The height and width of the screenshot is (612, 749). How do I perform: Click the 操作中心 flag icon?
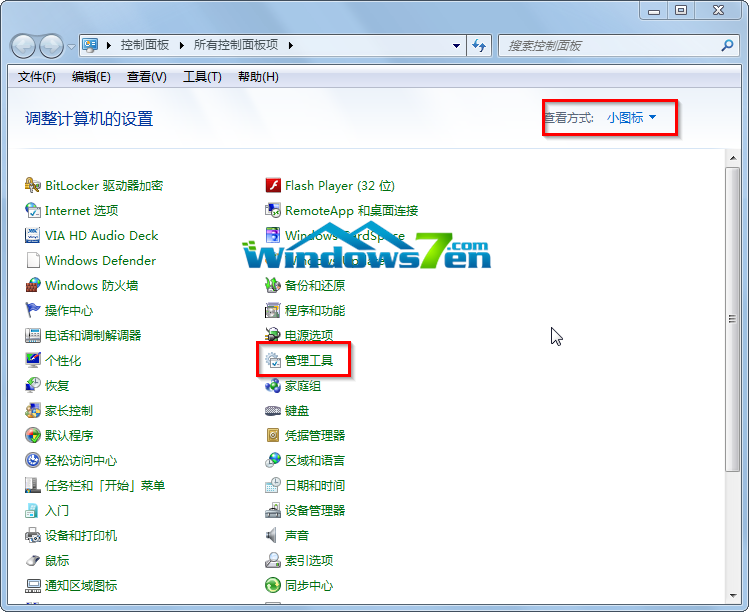pos(32,310)
